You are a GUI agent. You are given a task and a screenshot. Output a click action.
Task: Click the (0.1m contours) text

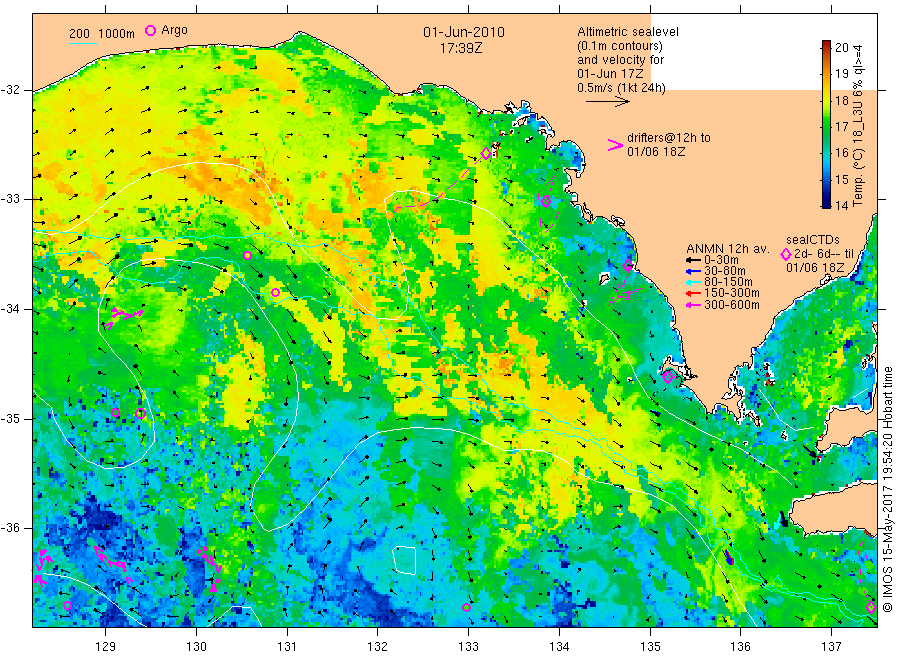click(x=620, y=46)
